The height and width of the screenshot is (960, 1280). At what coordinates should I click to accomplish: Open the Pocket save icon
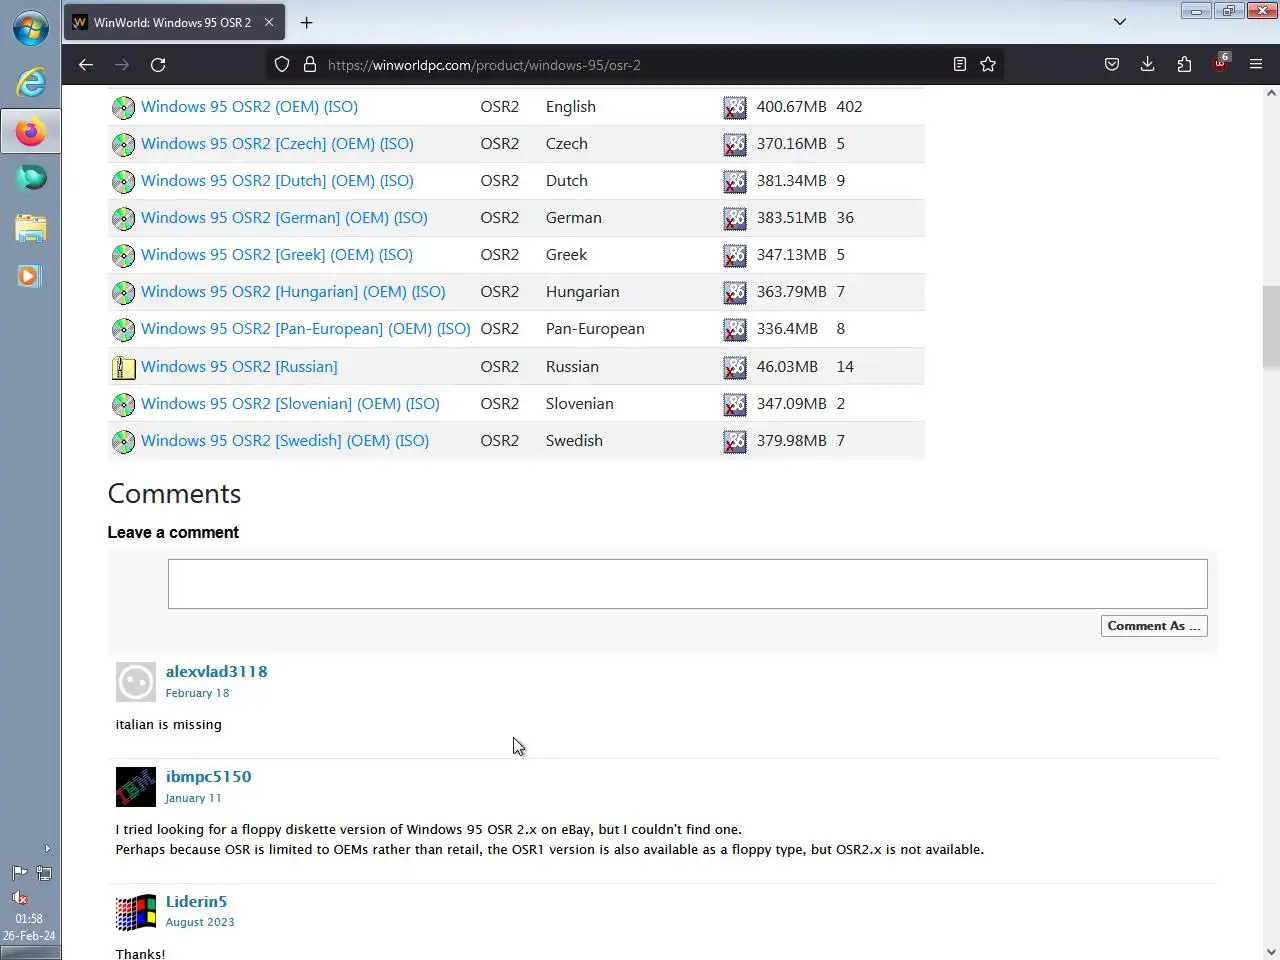pyautogui.click(x=1111, y=64)
